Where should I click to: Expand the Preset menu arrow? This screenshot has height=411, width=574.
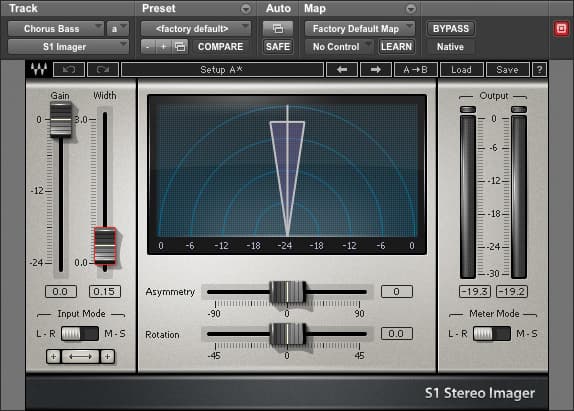[246, 8]
